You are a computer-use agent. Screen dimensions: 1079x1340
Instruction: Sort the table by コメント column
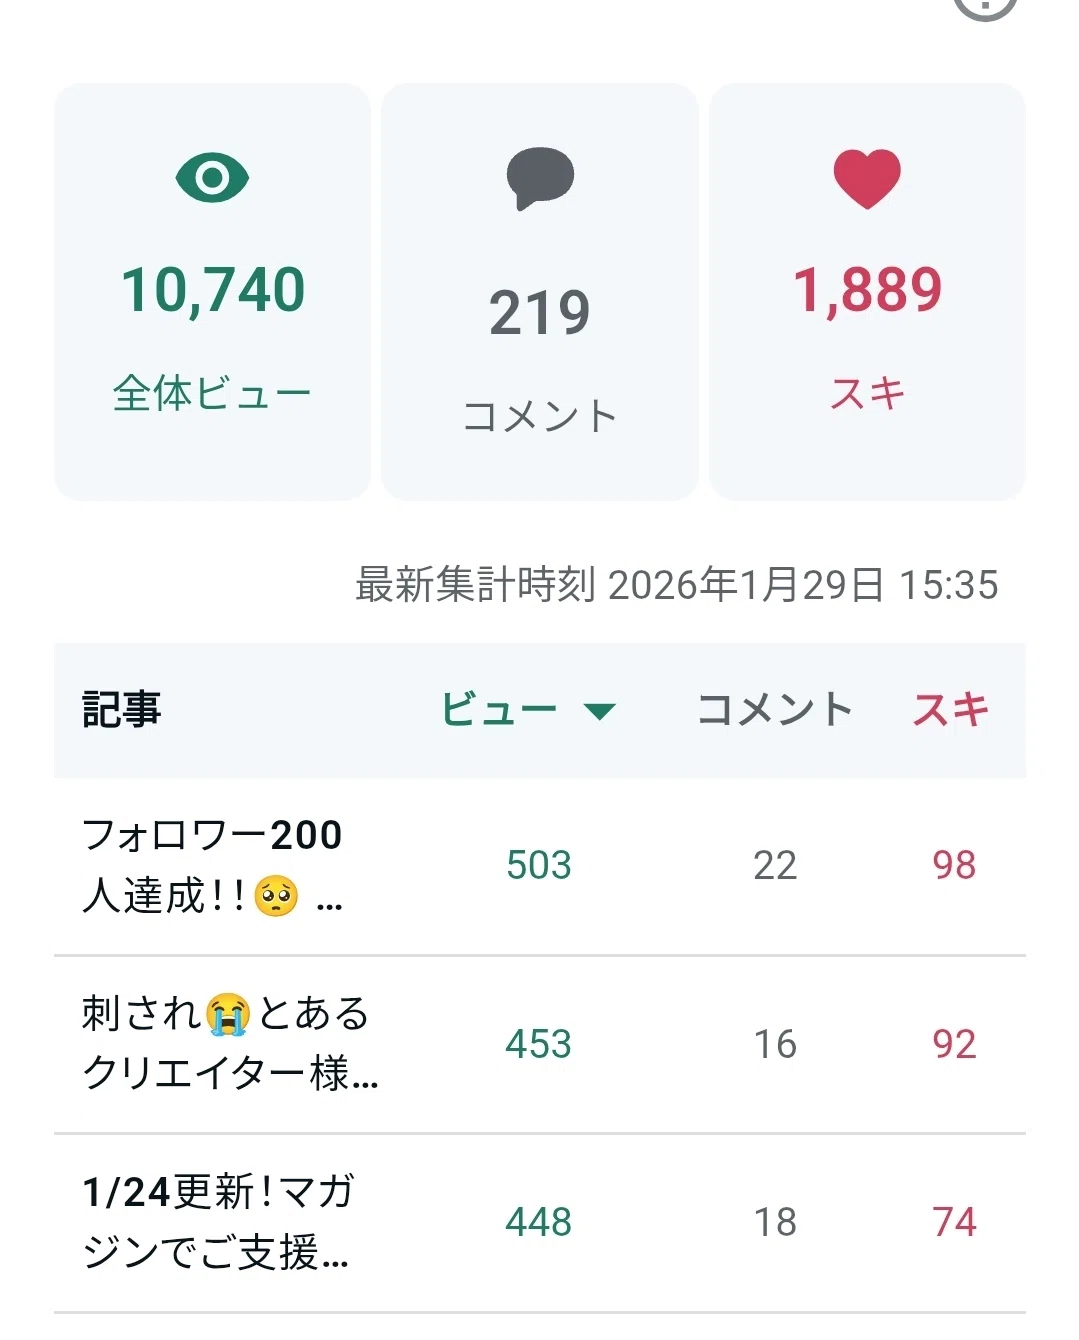[775, 710]
